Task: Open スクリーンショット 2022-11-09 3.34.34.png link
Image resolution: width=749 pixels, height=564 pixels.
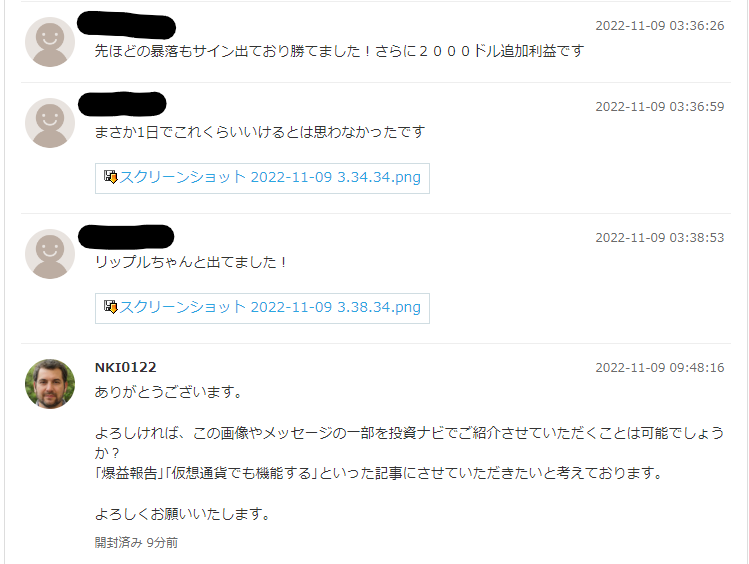Action: coord(270,177)
